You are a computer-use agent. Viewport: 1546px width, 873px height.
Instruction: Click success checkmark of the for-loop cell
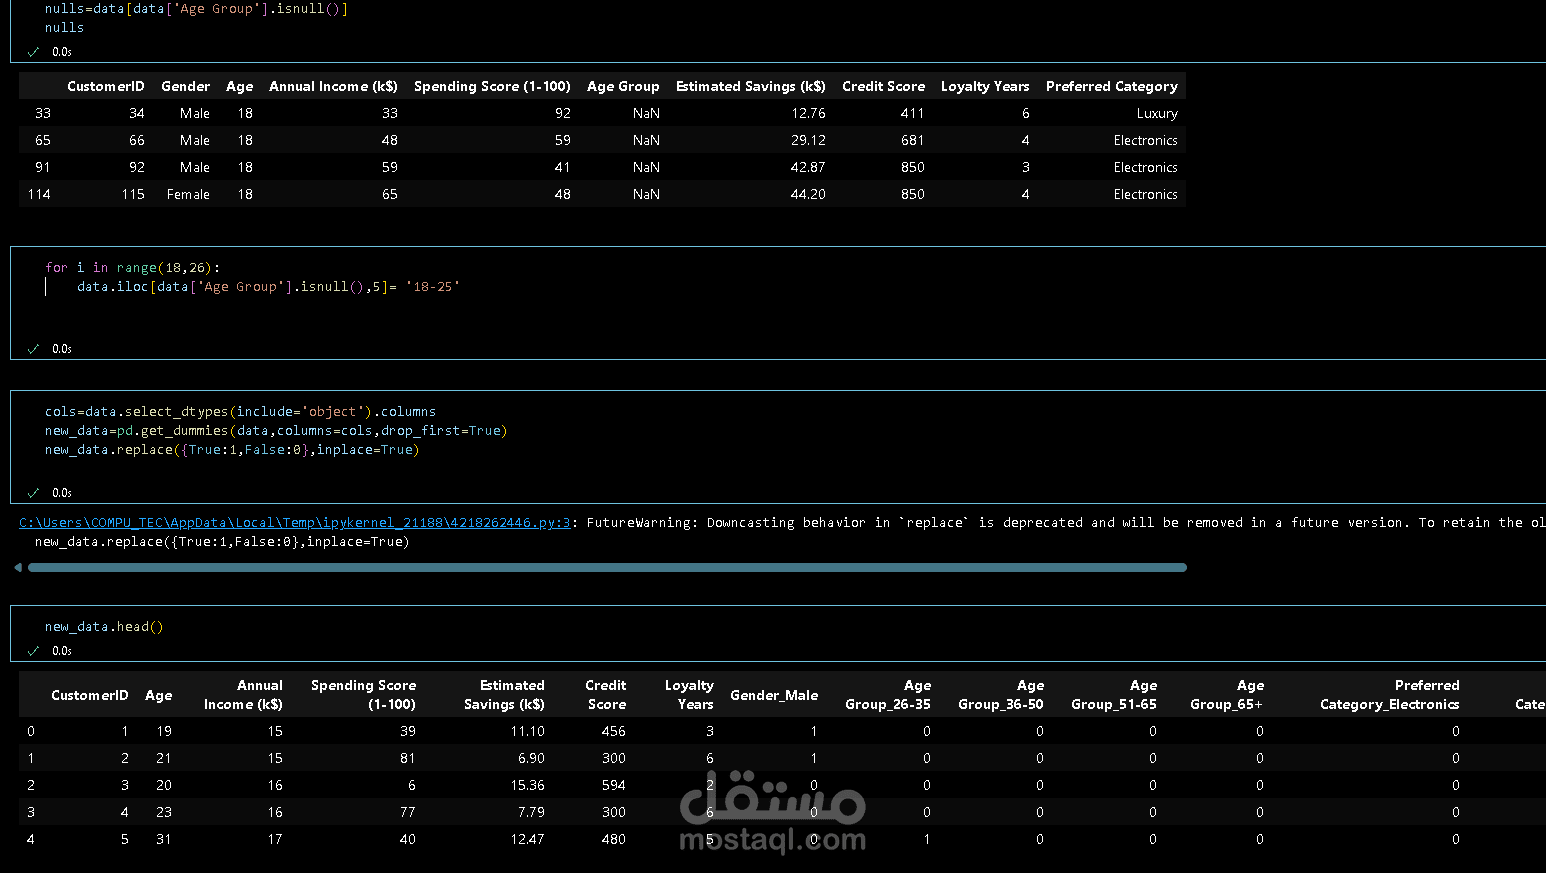pos(33,349)
